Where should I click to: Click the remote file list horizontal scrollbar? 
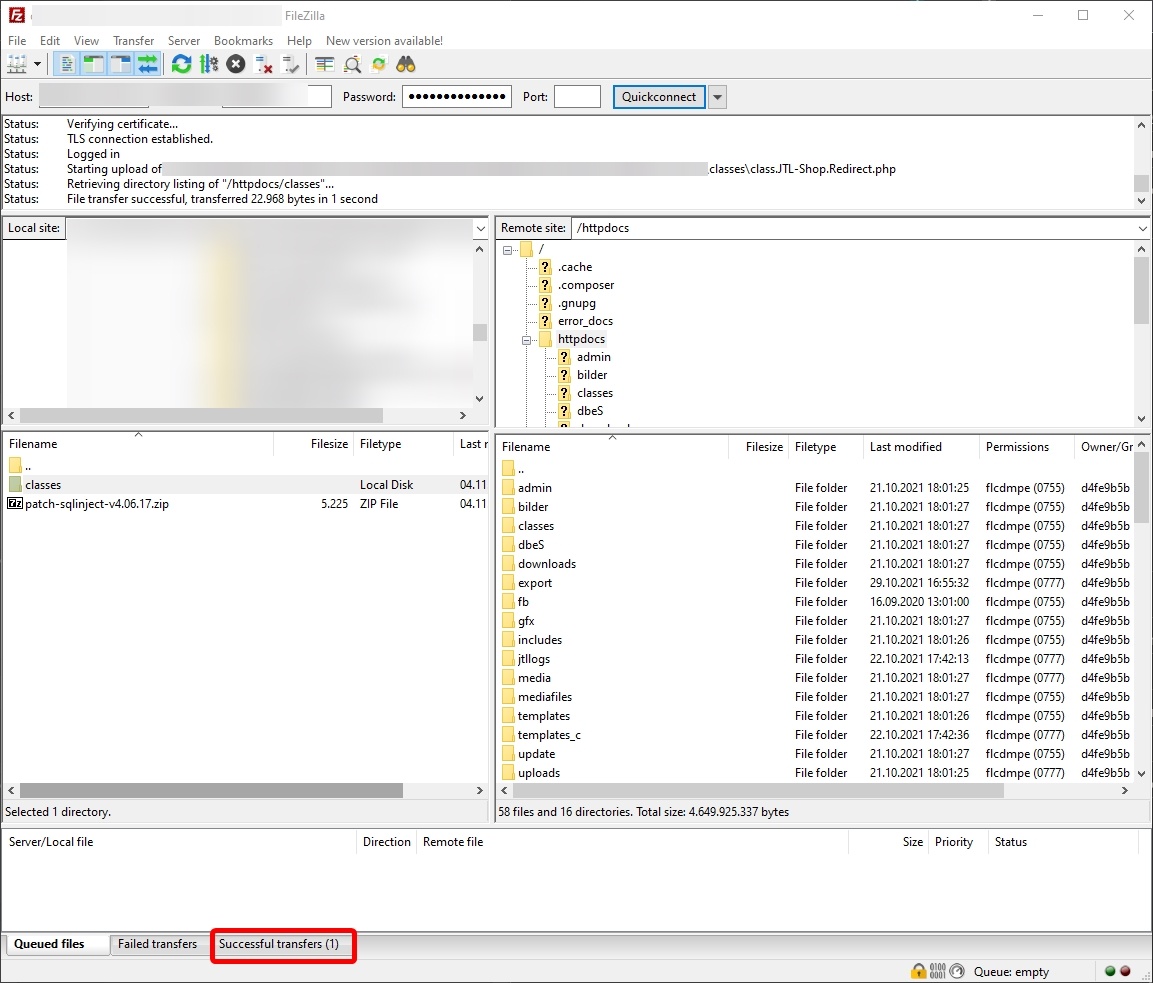coord(750,791)
